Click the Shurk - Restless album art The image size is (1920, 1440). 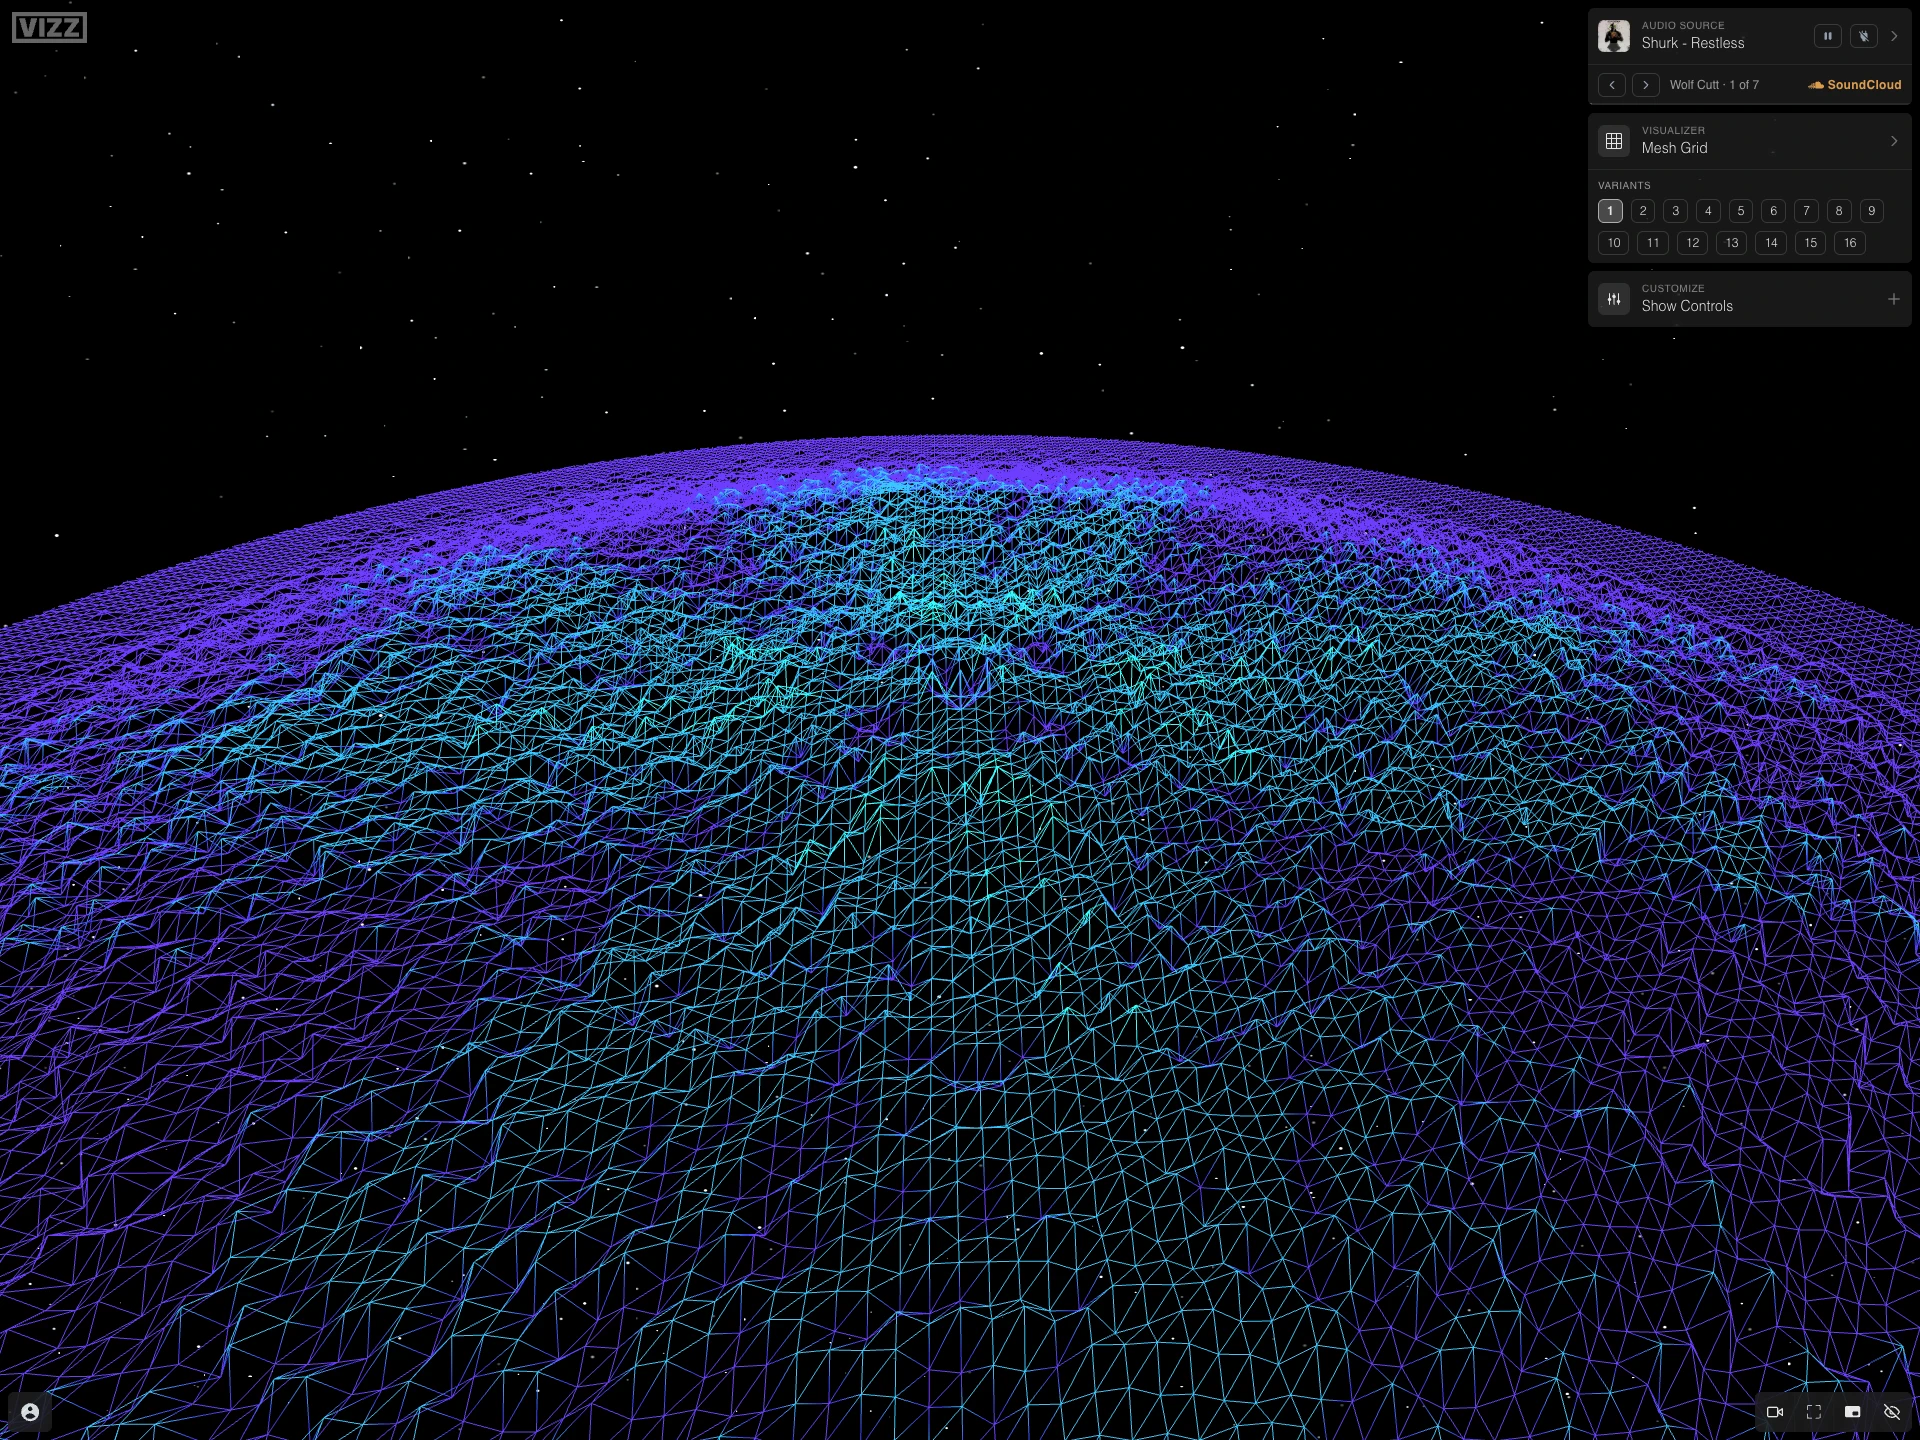coord(1613,36)
